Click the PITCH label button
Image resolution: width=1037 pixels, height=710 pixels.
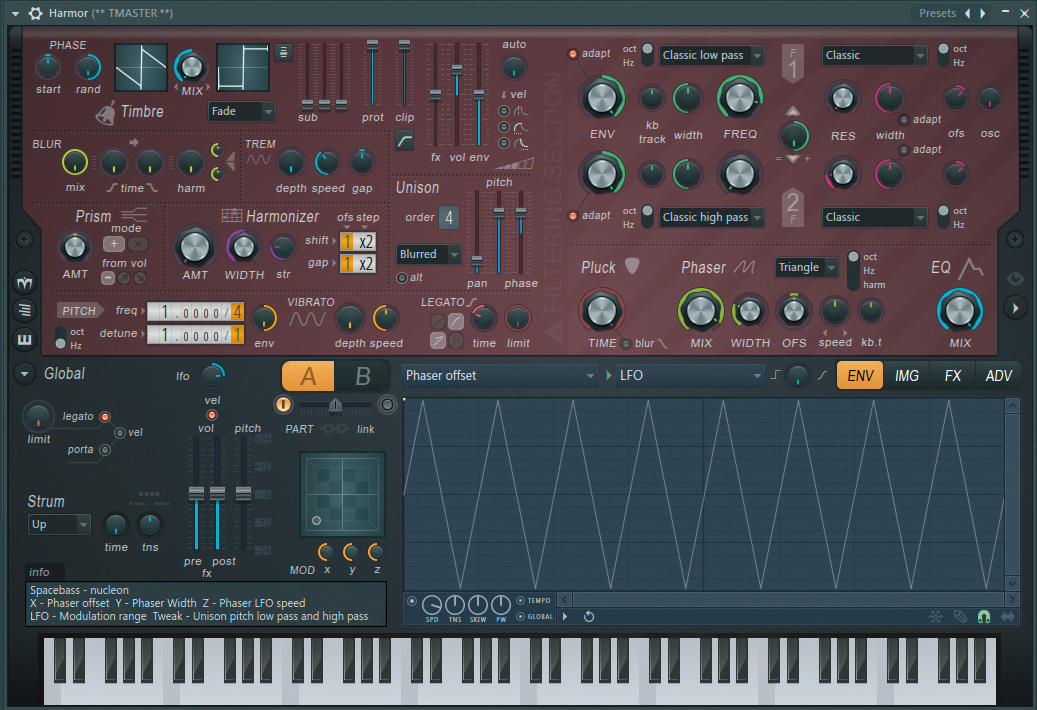click(x=79, y=311)
